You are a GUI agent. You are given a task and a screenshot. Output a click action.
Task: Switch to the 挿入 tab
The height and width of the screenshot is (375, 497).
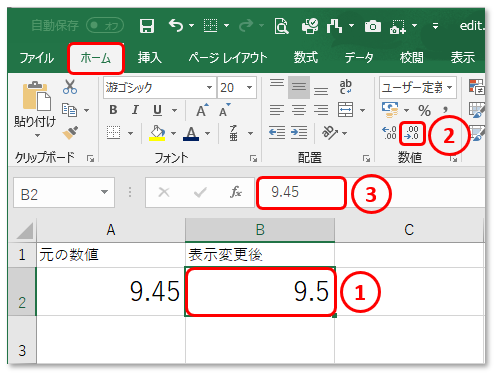[150, 58]
